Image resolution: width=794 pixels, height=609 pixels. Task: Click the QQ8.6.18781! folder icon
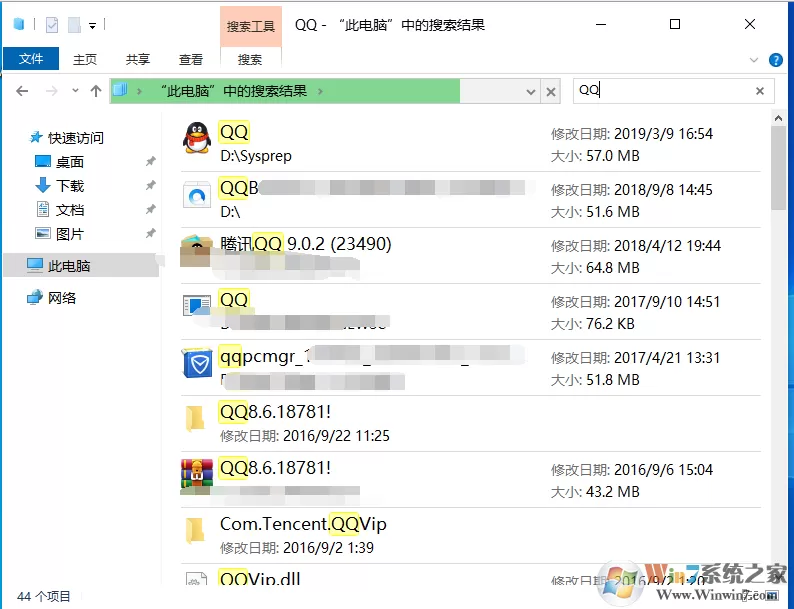tap(195, 418)
